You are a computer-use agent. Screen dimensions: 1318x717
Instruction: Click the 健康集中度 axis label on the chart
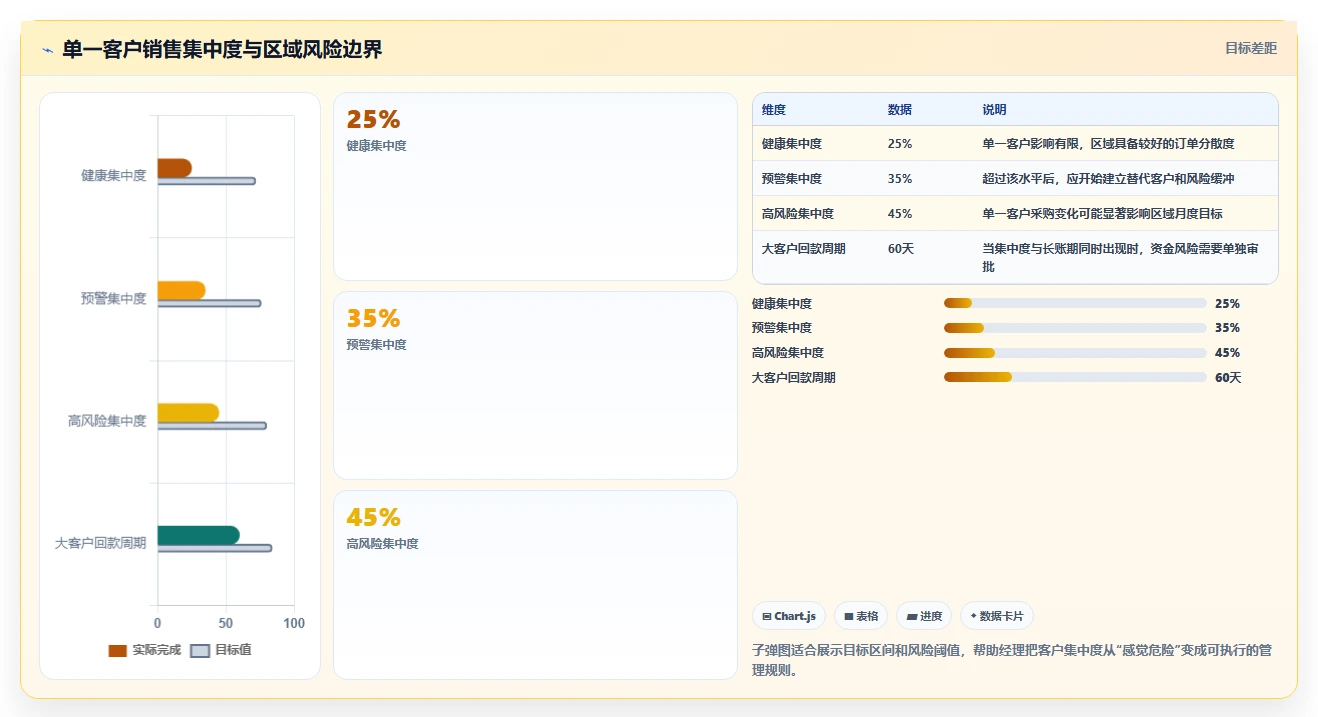[114, 176]
